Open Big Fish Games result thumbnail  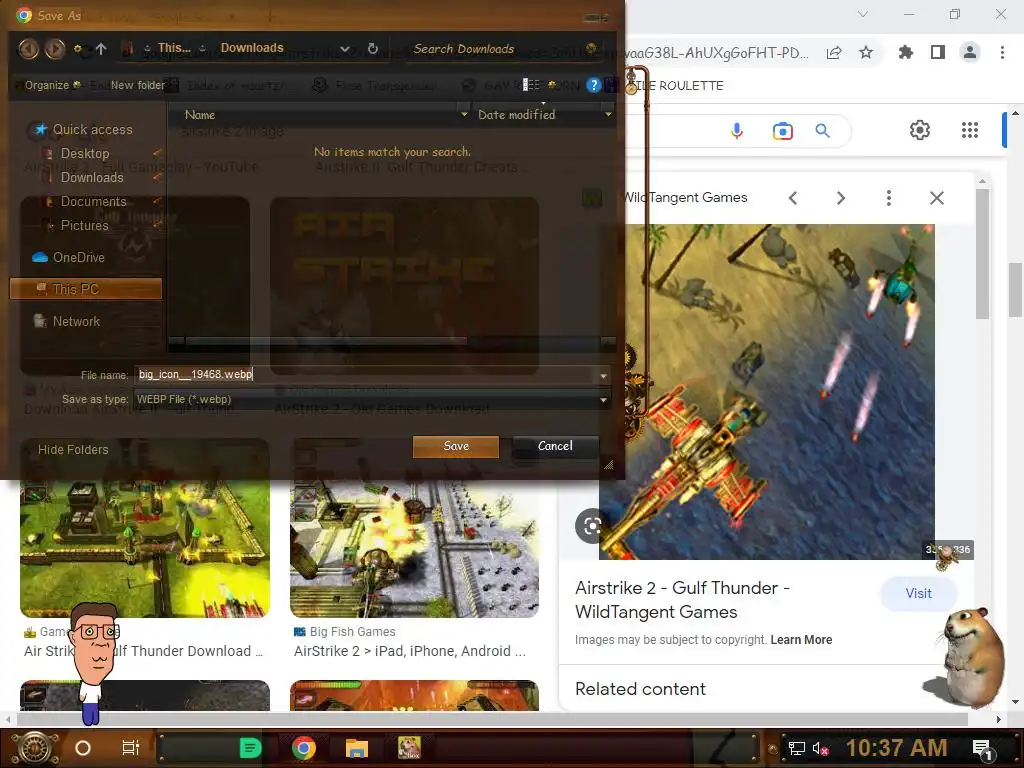[414, 528]
